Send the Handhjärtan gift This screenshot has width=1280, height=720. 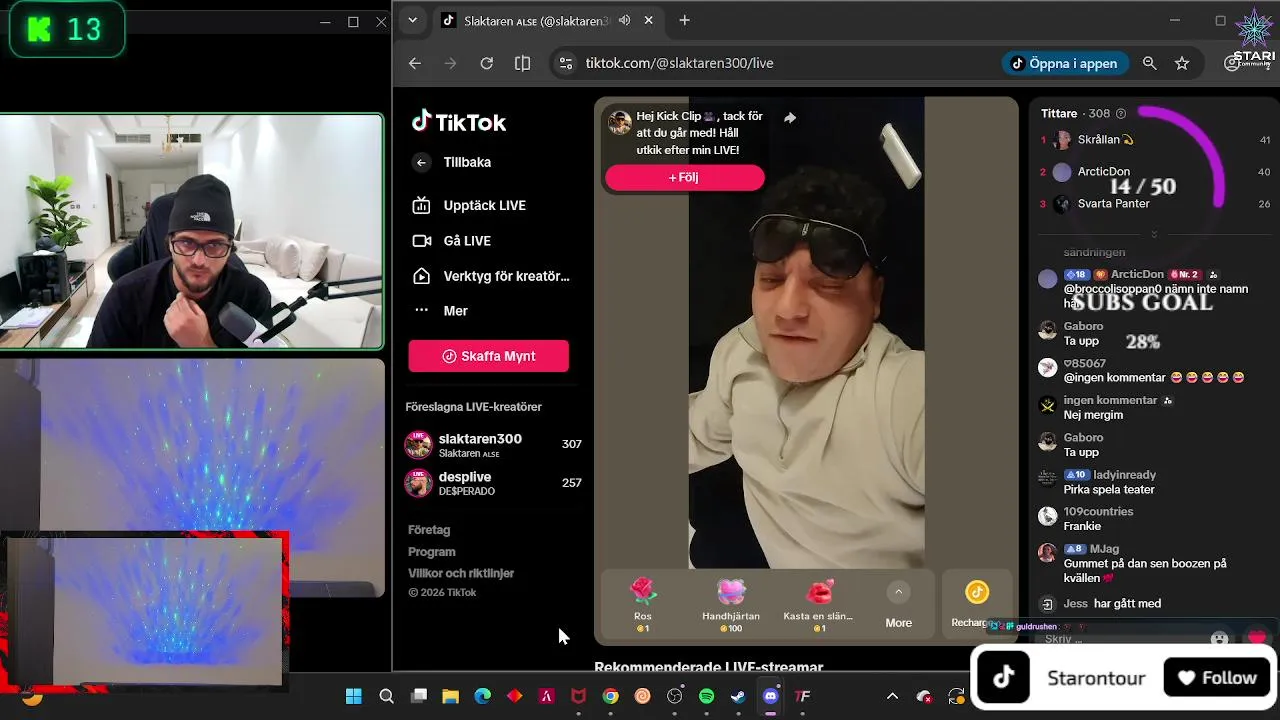coord(731,605)
